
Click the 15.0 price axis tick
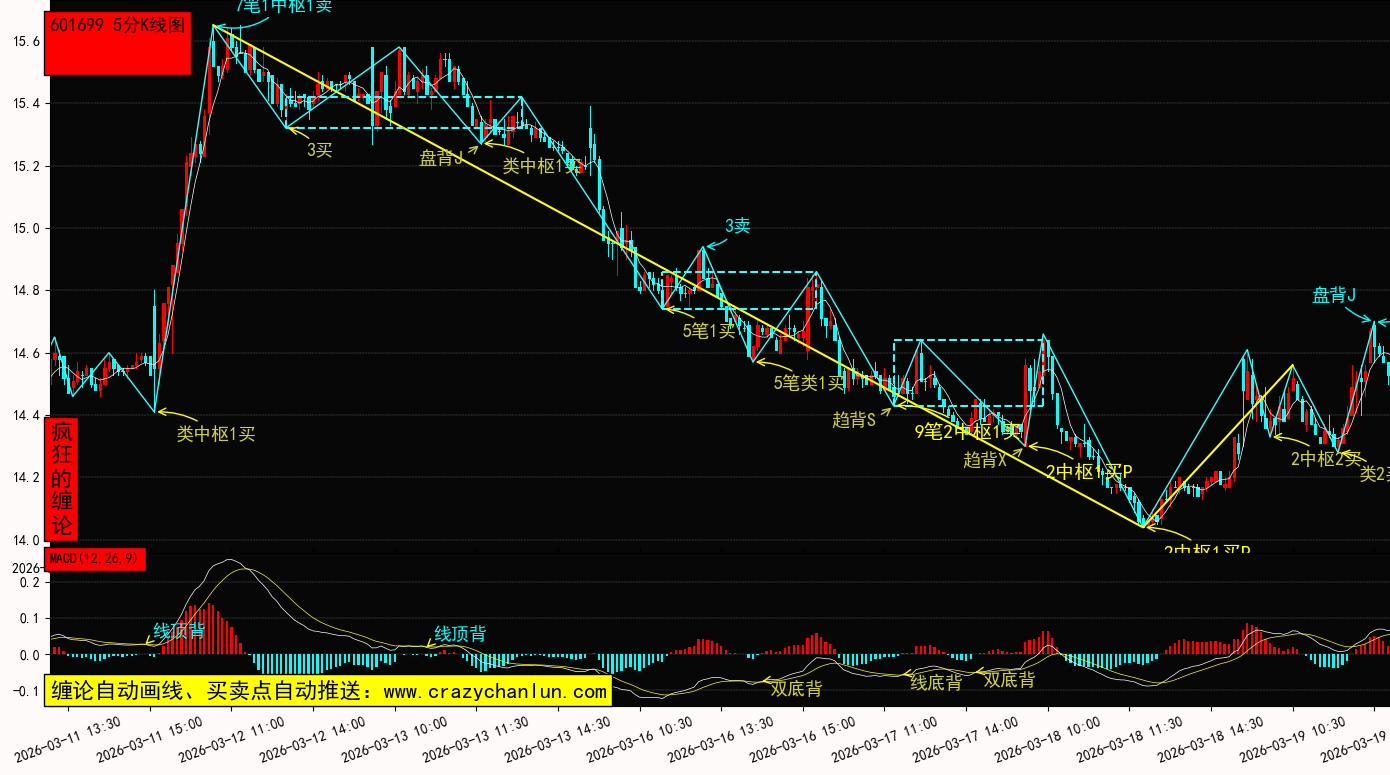point(26,228)
